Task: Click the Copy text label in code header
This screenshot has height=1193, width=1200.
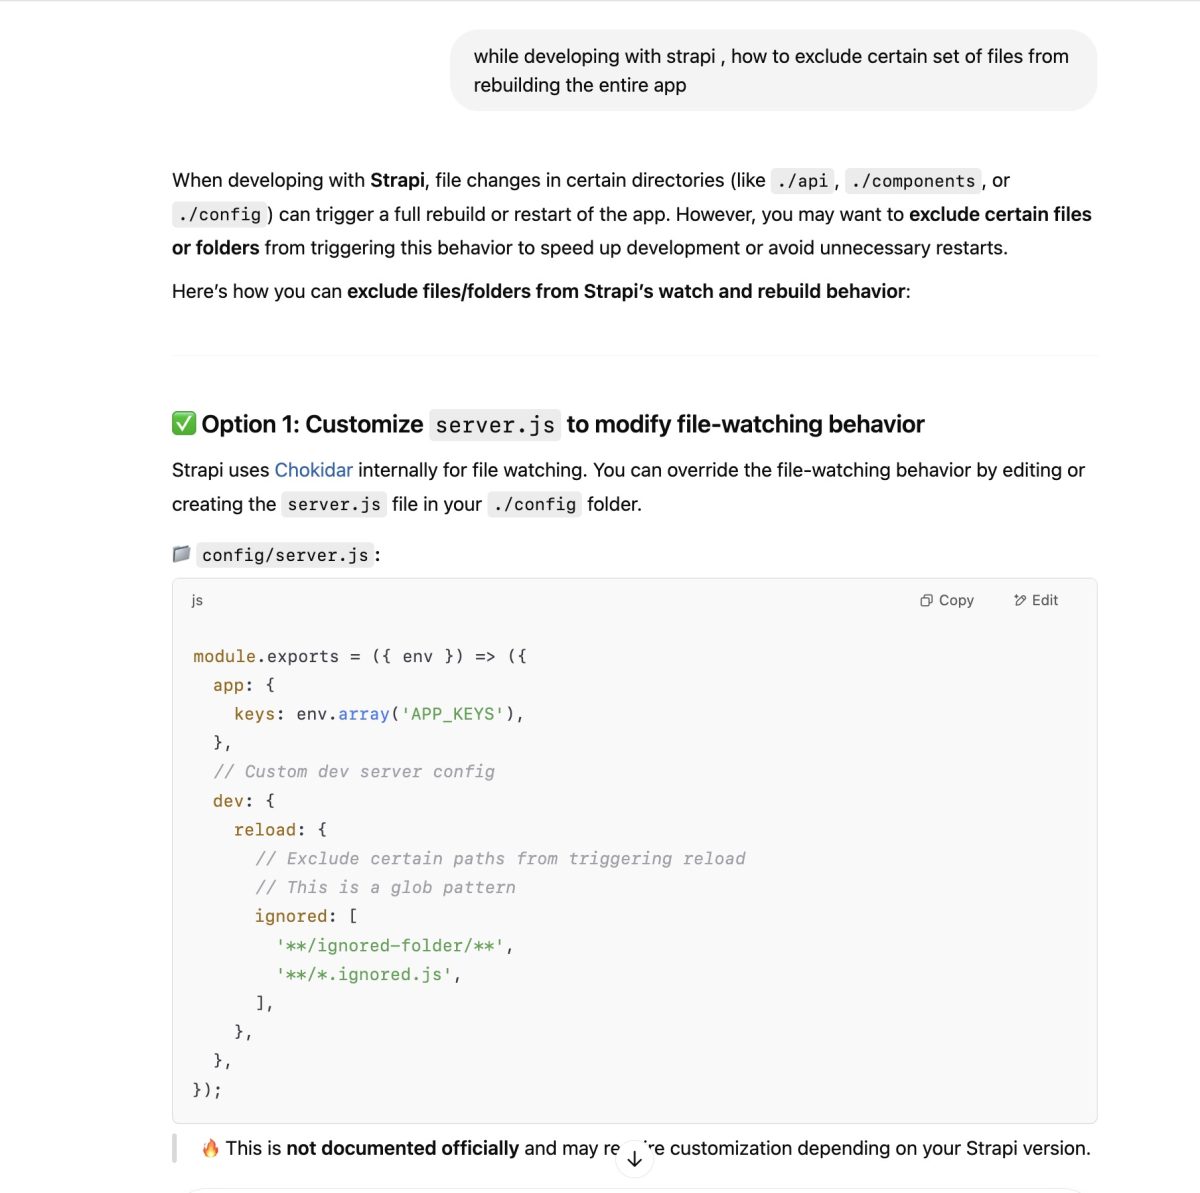Action: (x=956, y=600)
